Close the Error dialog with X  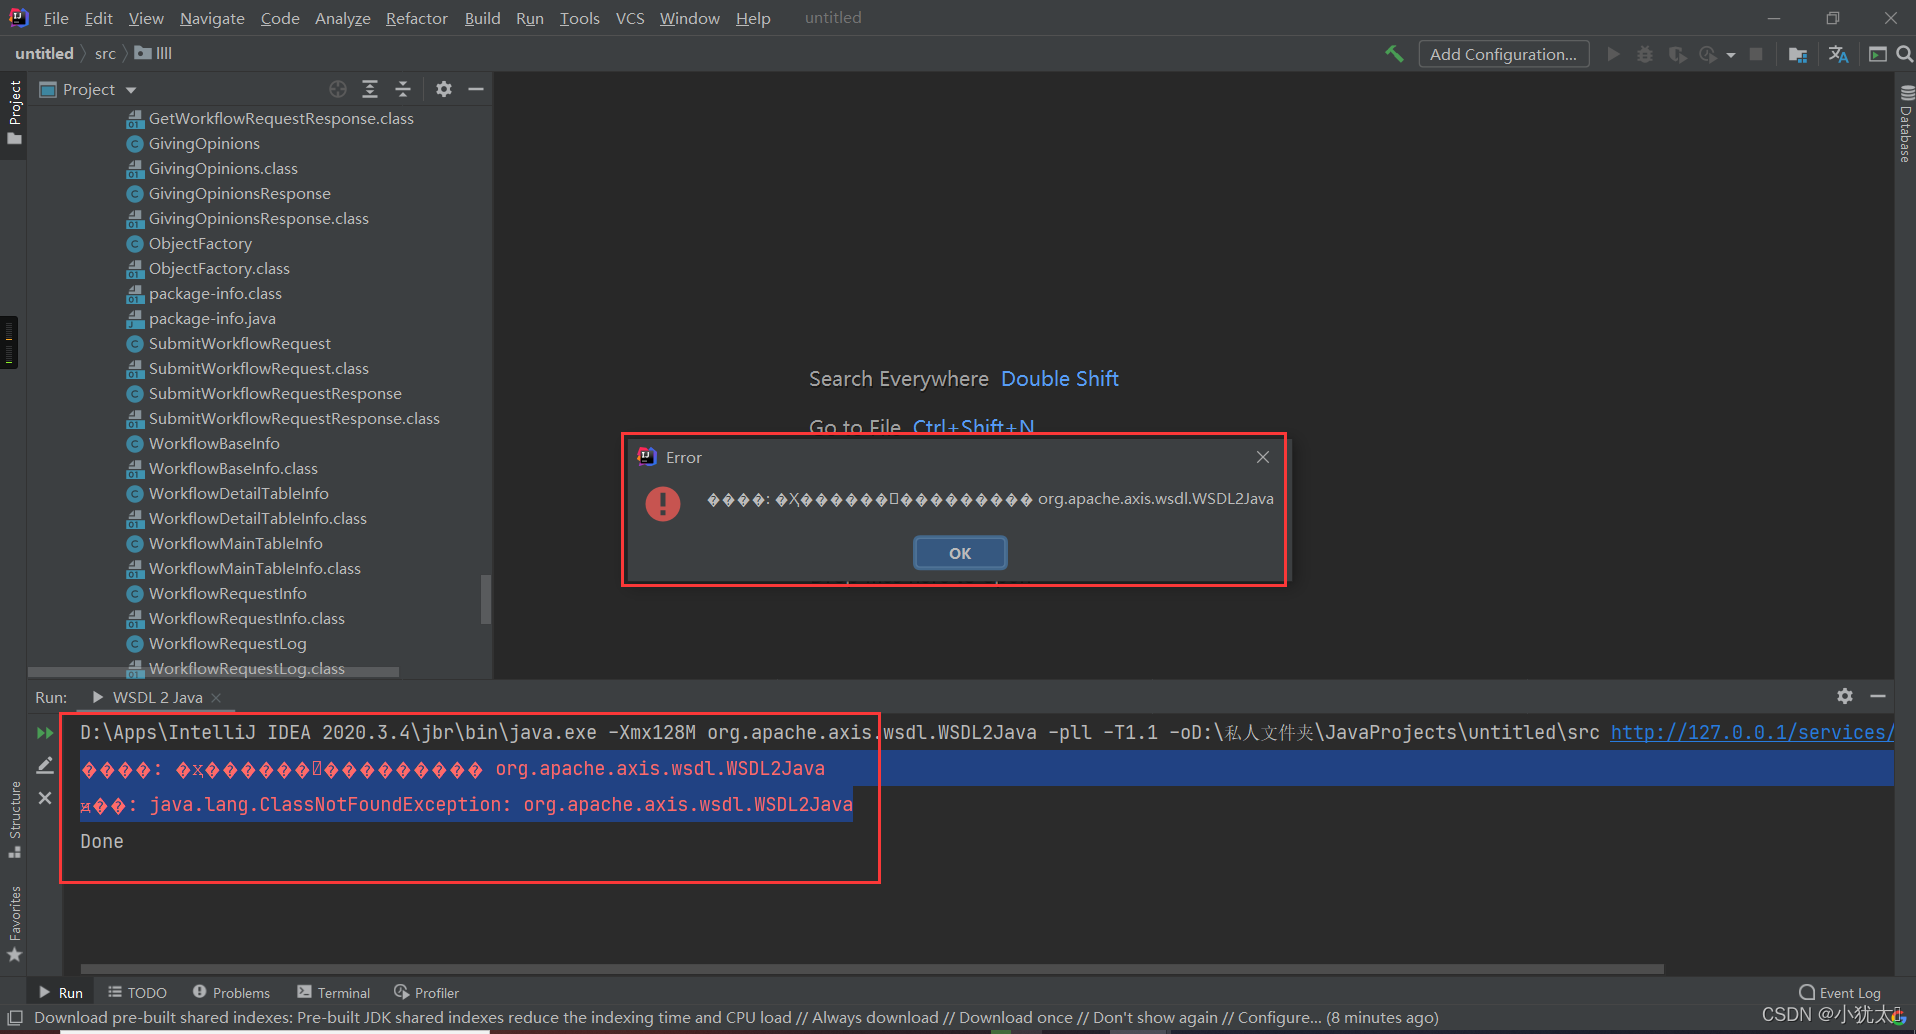pos(1263,457)
